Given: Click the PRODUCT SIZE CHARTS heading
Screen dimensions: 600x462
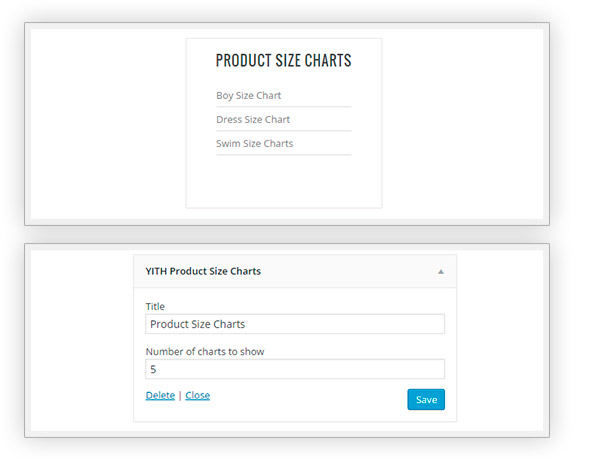Looking at the screenshot, I should 283,61.
